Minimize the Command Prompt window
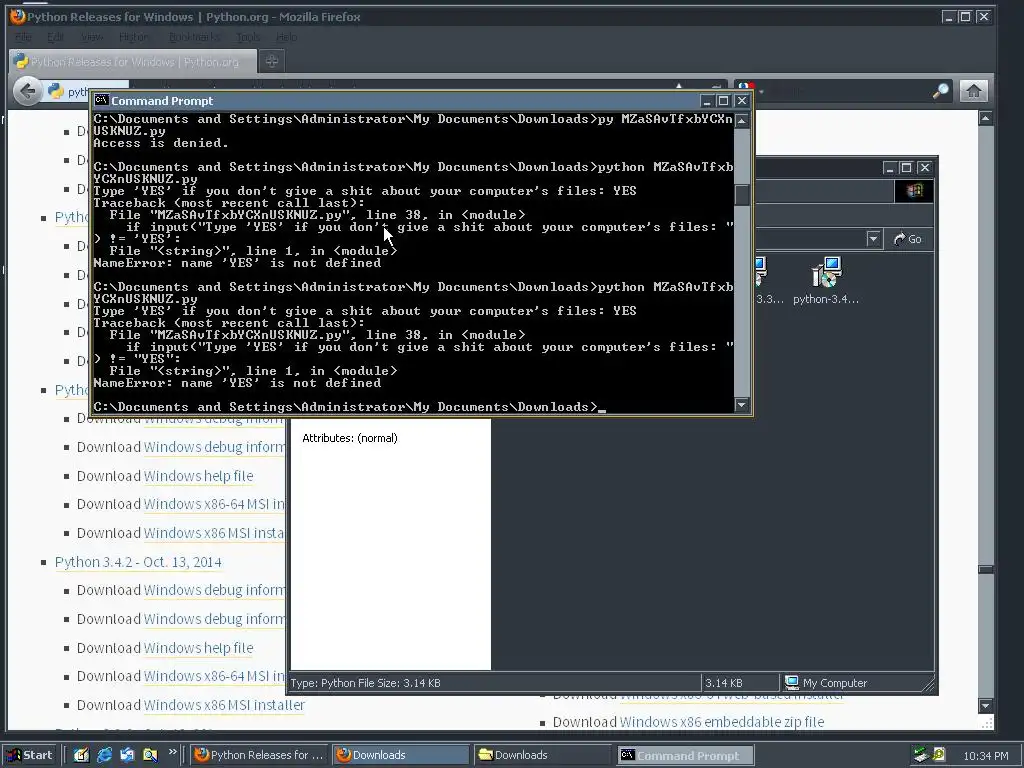Image resolution: width=1024 pixels, height=768 pixels. point(706,101)
